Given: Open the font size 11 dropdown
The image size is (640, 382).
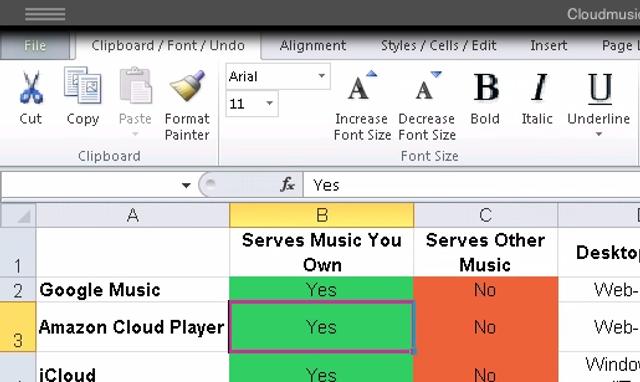Looking at the screenshot, I should [269, 103].
